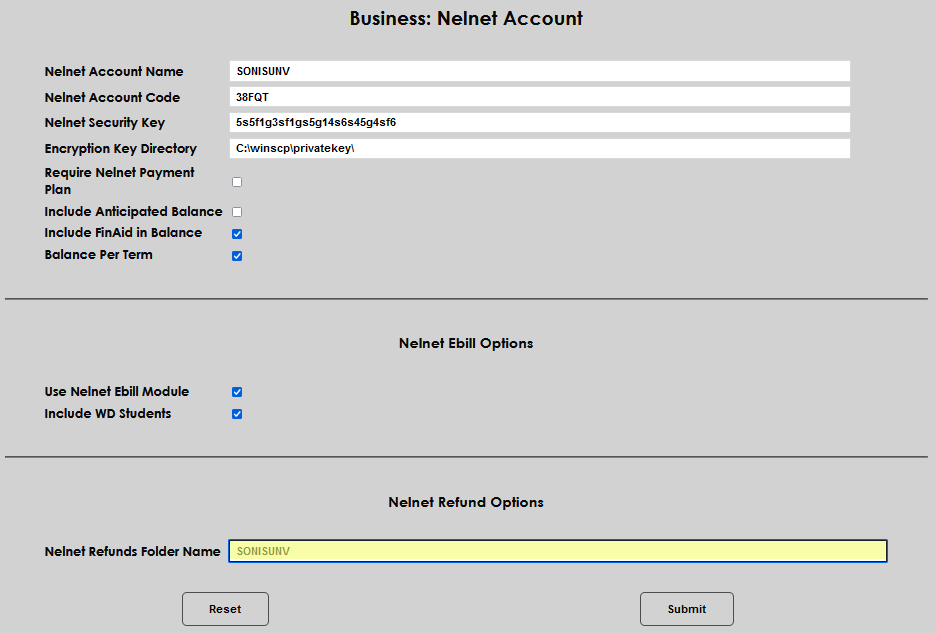Click the Balance Per Term label

click(x=98, y=254)
